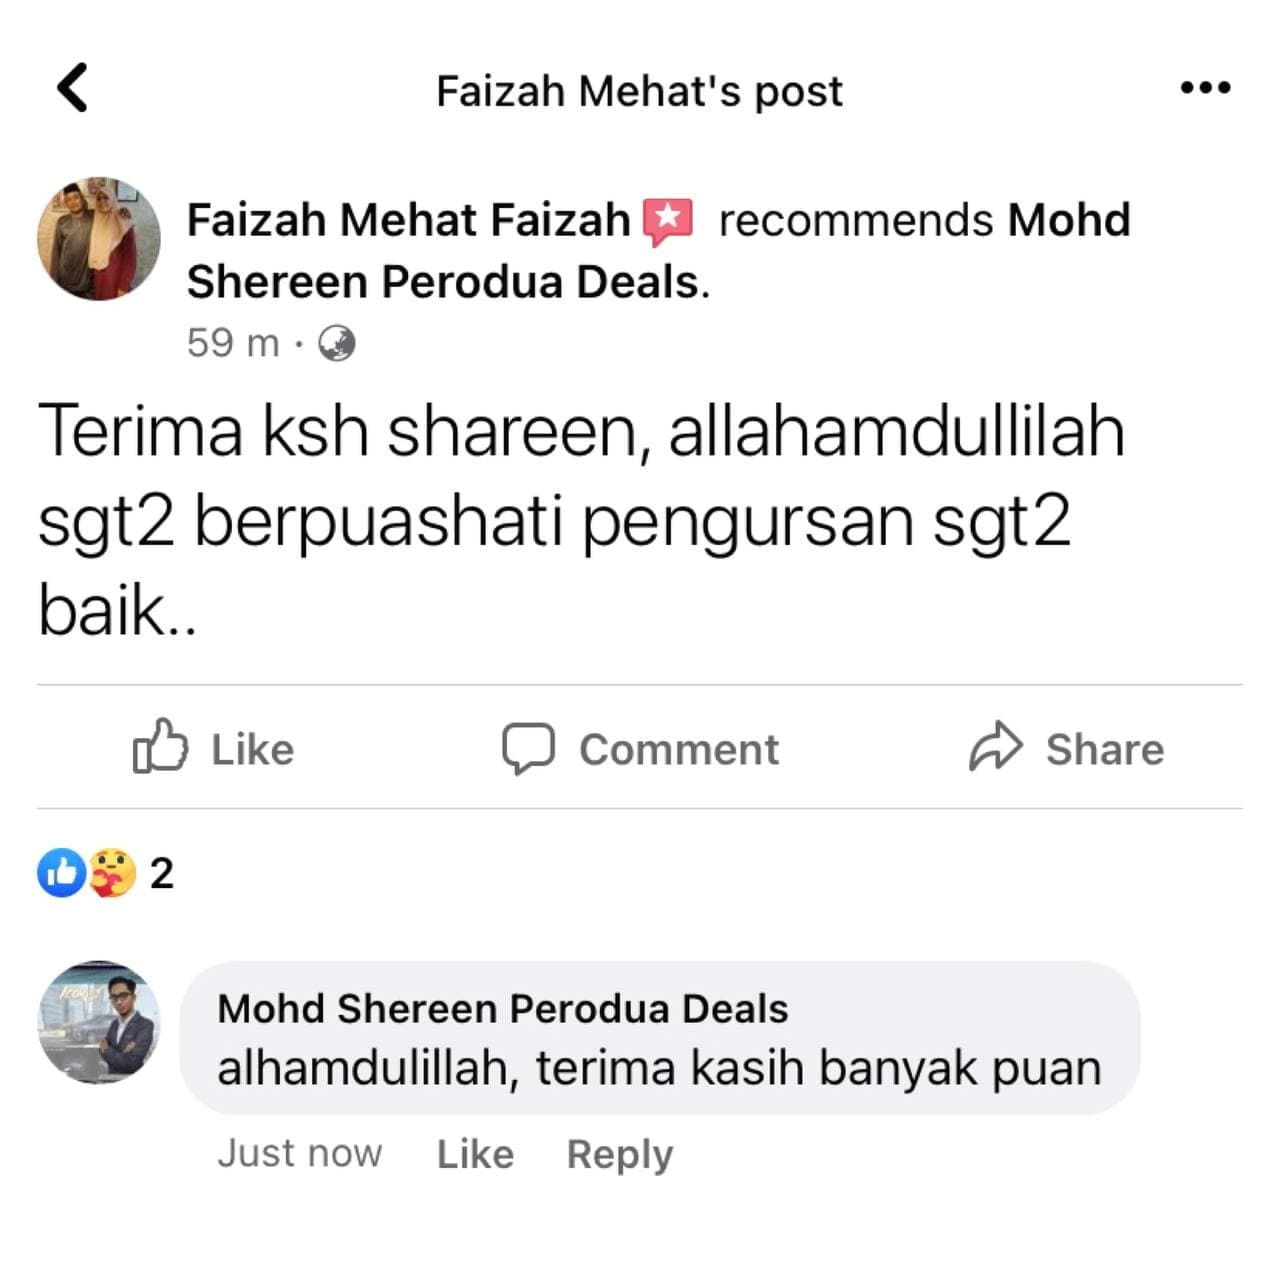
Task: Click the Just now comment timestamp
Action: tap(300, 1153)
